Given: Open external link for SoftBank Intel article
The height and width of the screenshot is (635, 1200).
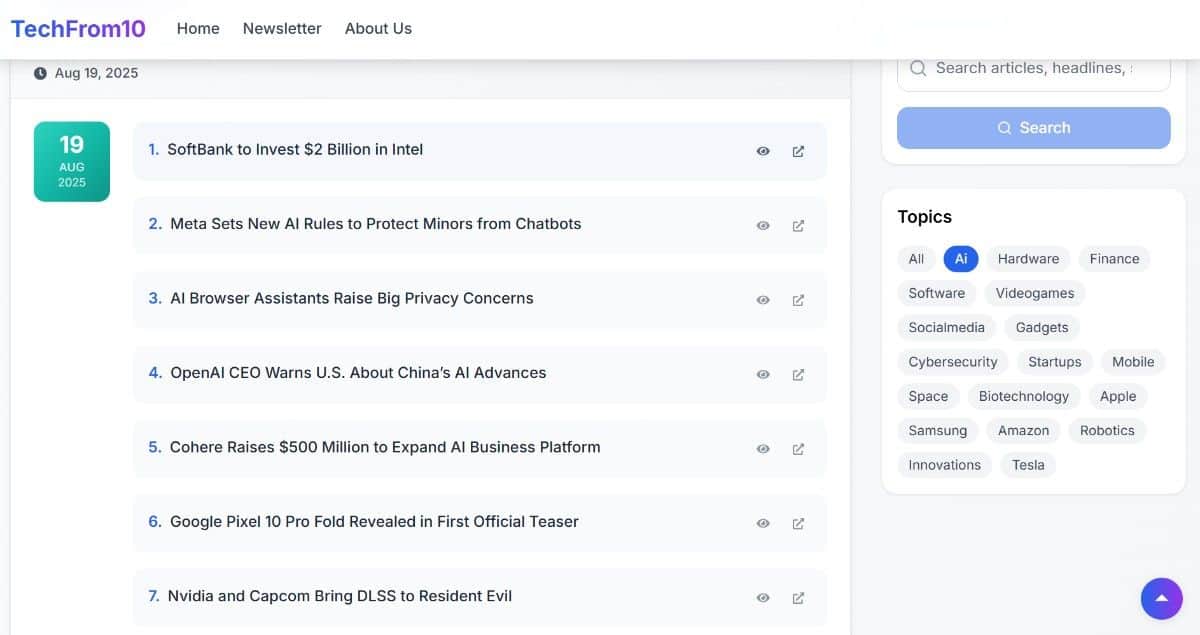Looking at the screenshot, I should point(798,150).
